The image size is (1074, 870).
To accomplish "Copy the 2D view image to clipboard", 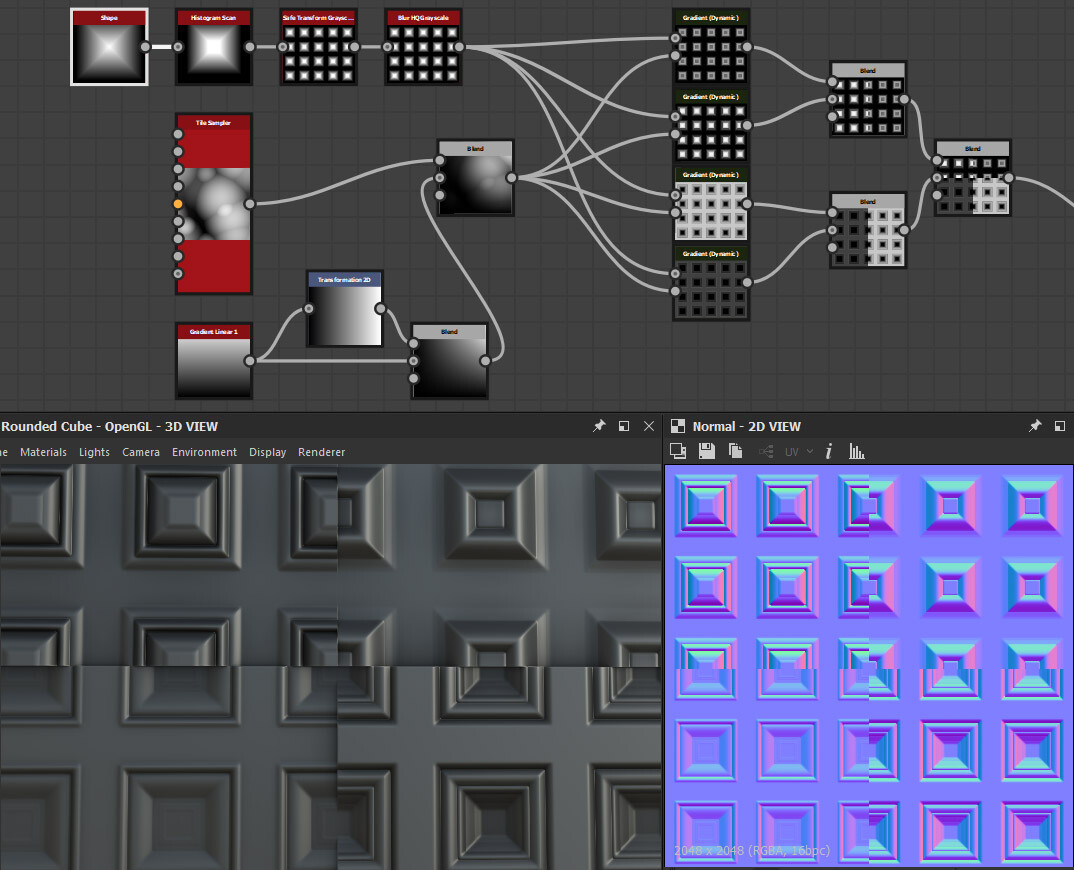I will click(735, 451).
